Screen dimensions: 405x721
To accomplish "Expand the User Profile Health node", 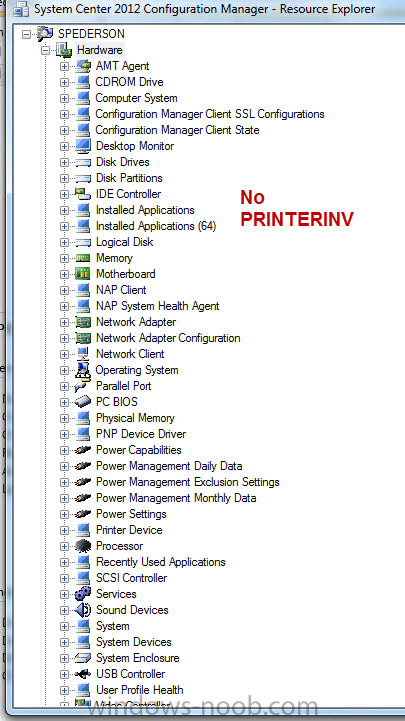I will 64,690.
